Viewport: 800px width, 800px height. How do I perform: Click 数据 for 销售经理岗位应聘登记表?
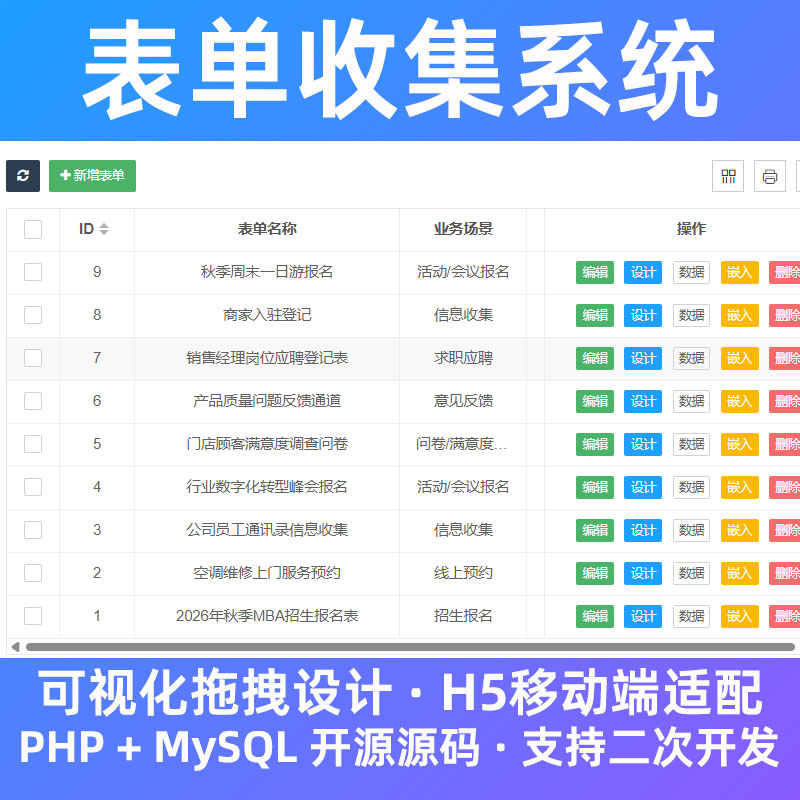coord(691,358)
